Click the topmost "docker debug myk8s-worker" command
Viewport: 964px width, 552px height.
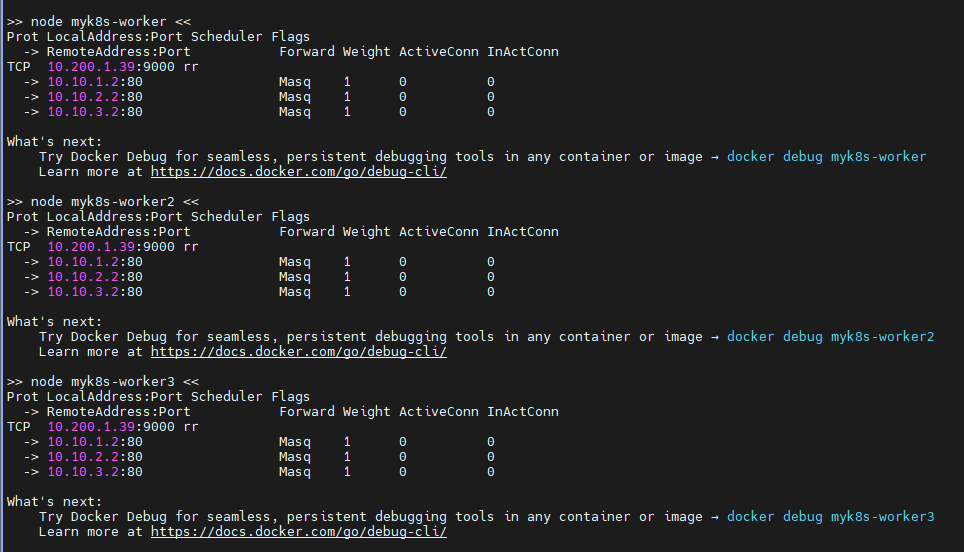click(826, 157)
